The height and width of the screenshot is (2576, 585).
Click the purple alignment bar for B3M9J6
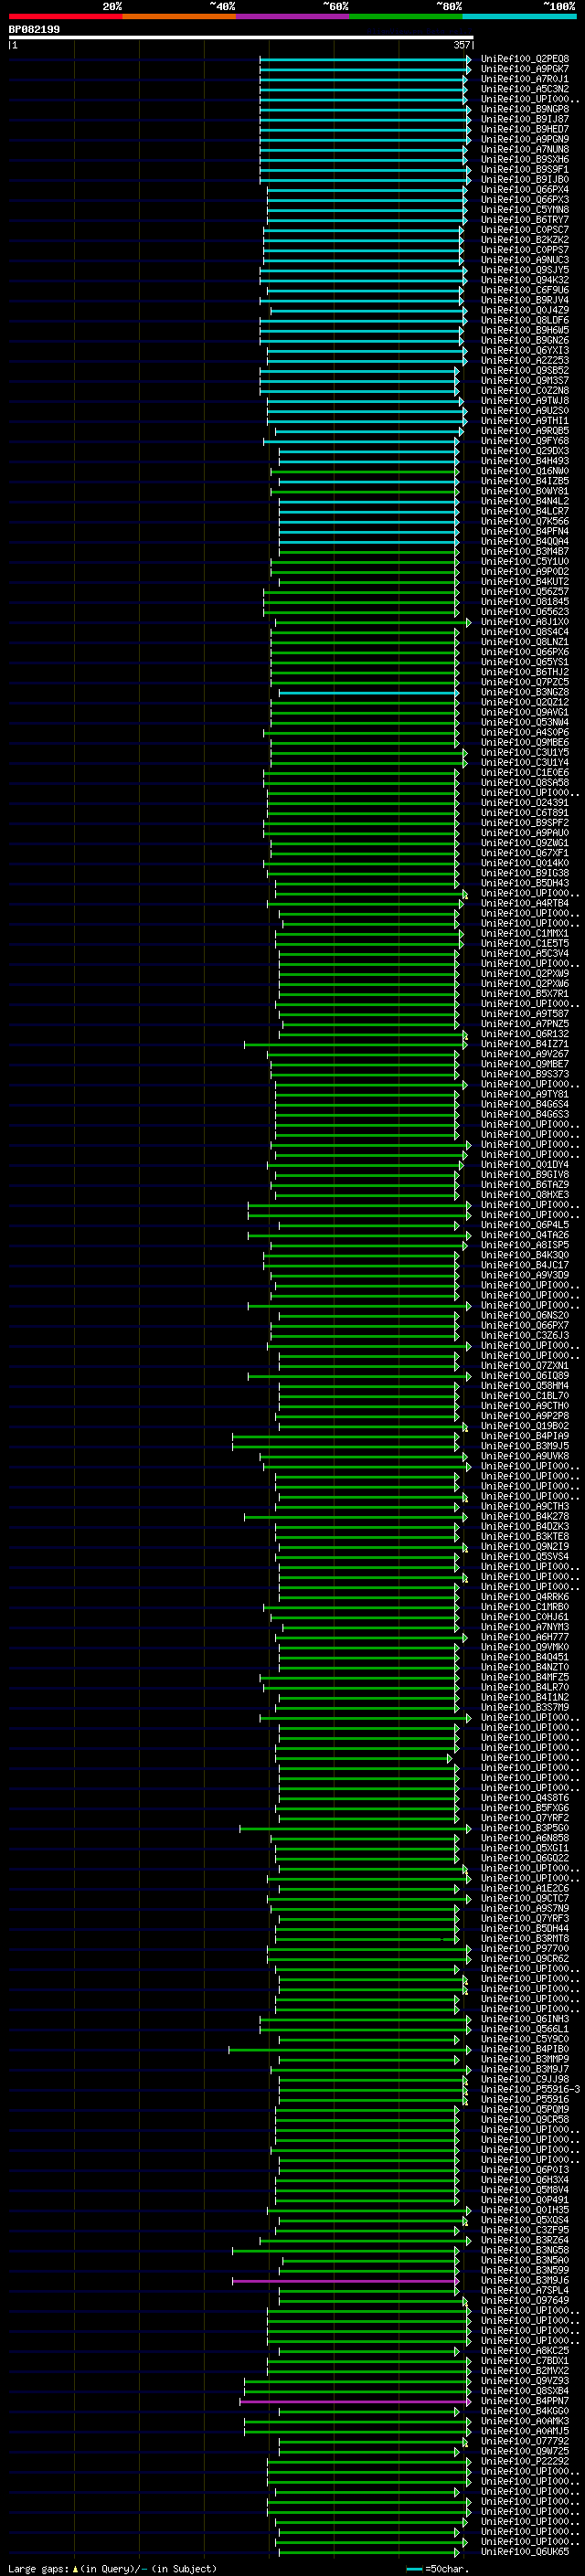tap(345, 2281)
